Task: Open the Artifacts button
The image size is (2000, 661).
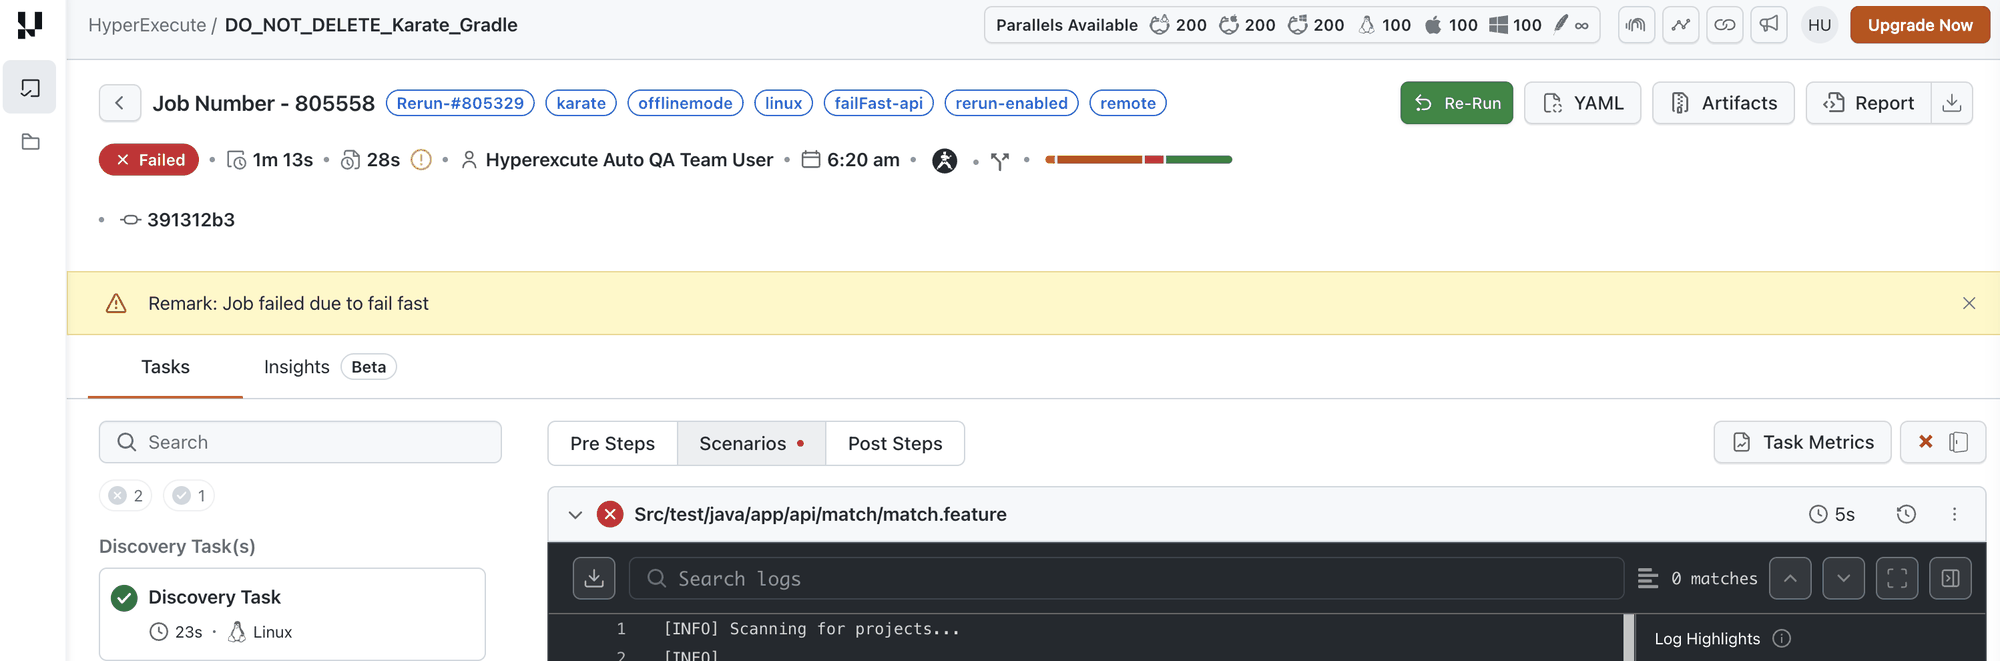Action: [1723, 103]
